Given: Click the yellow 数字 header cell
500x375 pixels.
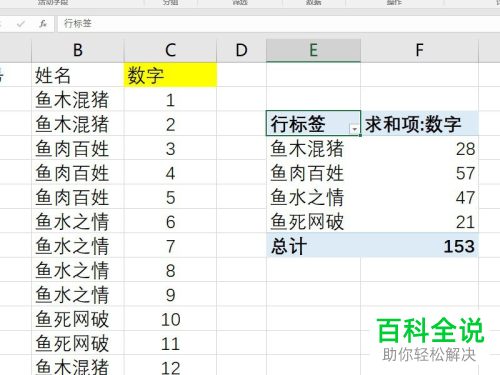Looking at the screenshot, I should [x=170, y=75].
